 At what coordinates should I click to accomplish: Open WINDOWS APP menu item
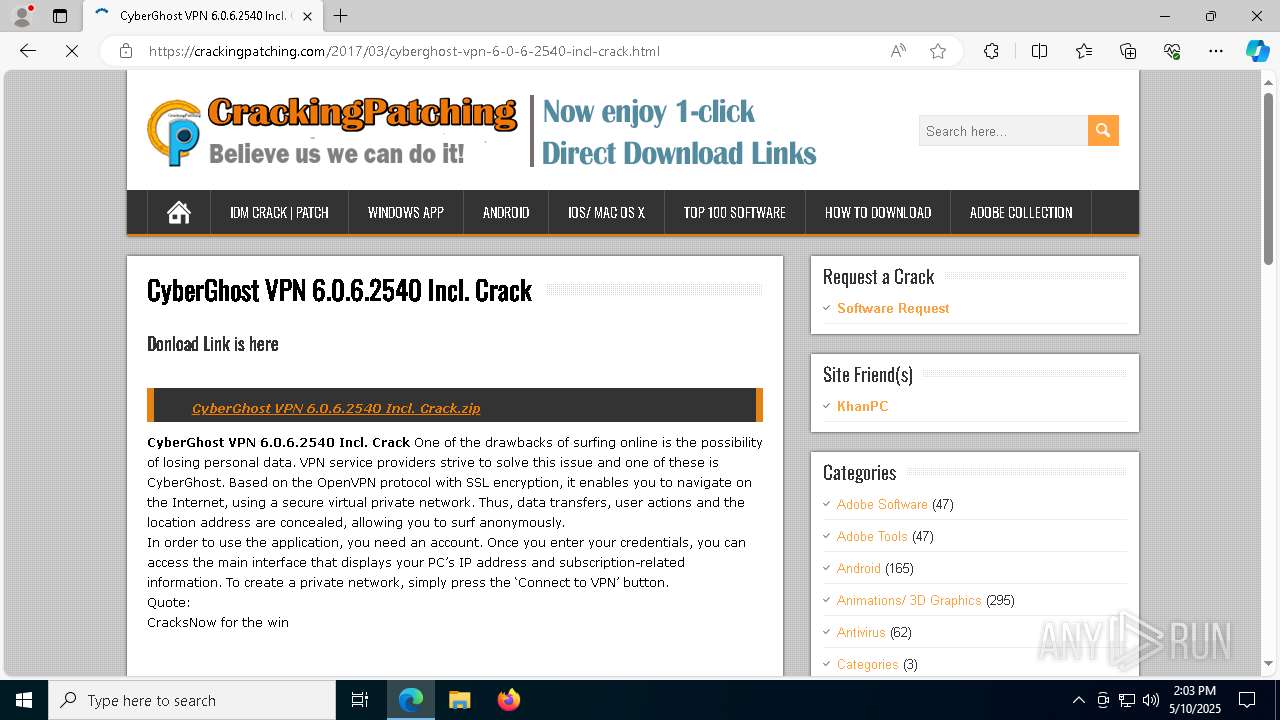pyautogui.click(x=405, y=212)
